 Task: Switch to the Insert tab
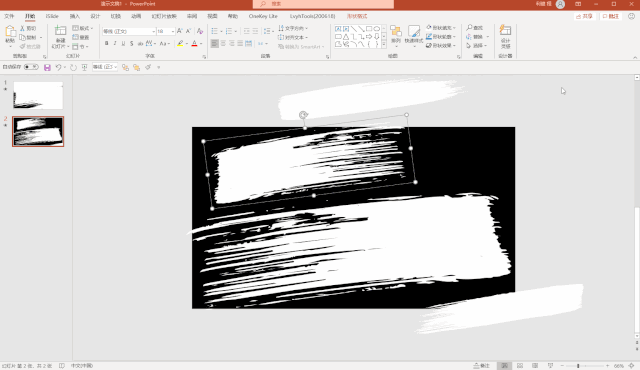[75, 16]
